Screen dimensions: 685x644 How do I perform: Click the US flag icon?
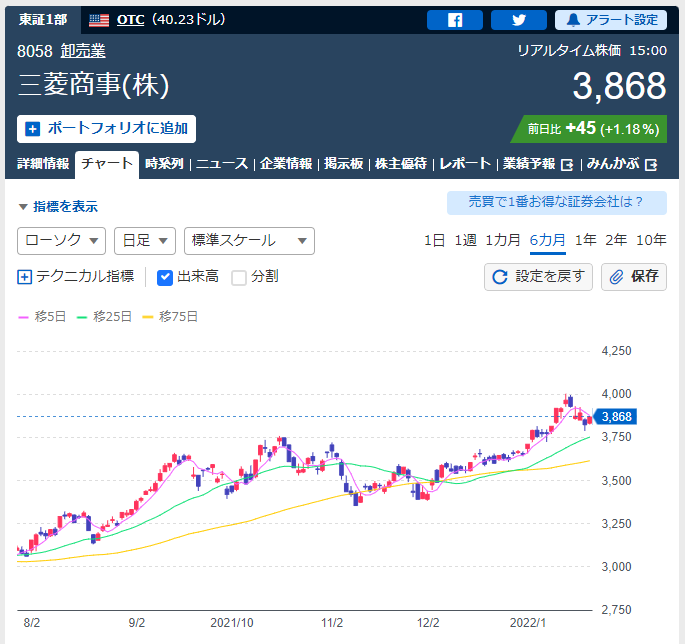(99, 20)
